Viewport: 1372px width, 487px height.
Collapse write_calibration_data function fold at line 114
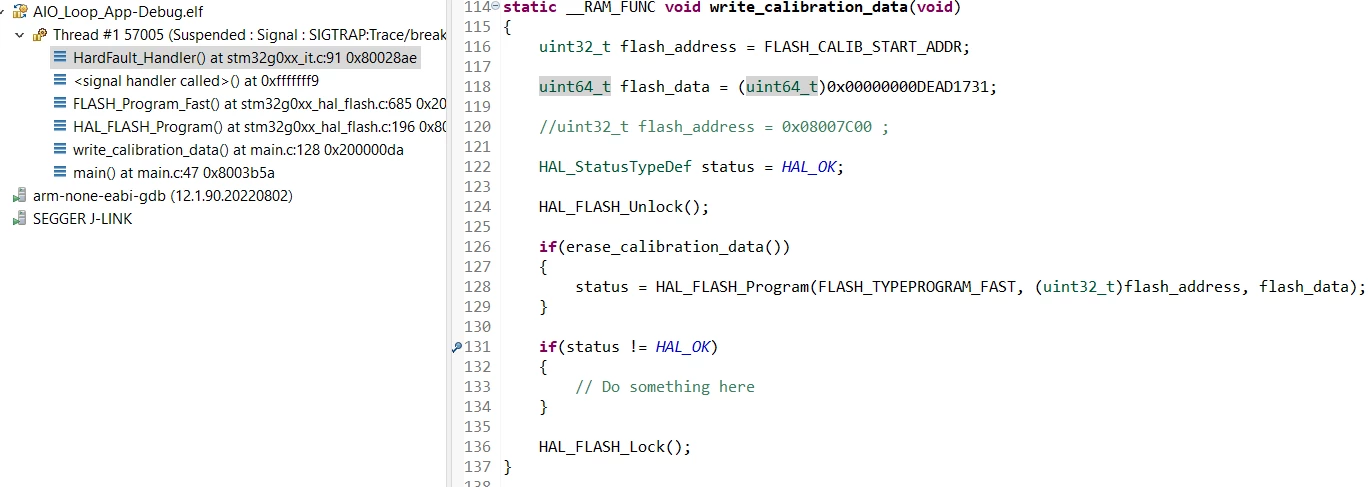(496, 6)
